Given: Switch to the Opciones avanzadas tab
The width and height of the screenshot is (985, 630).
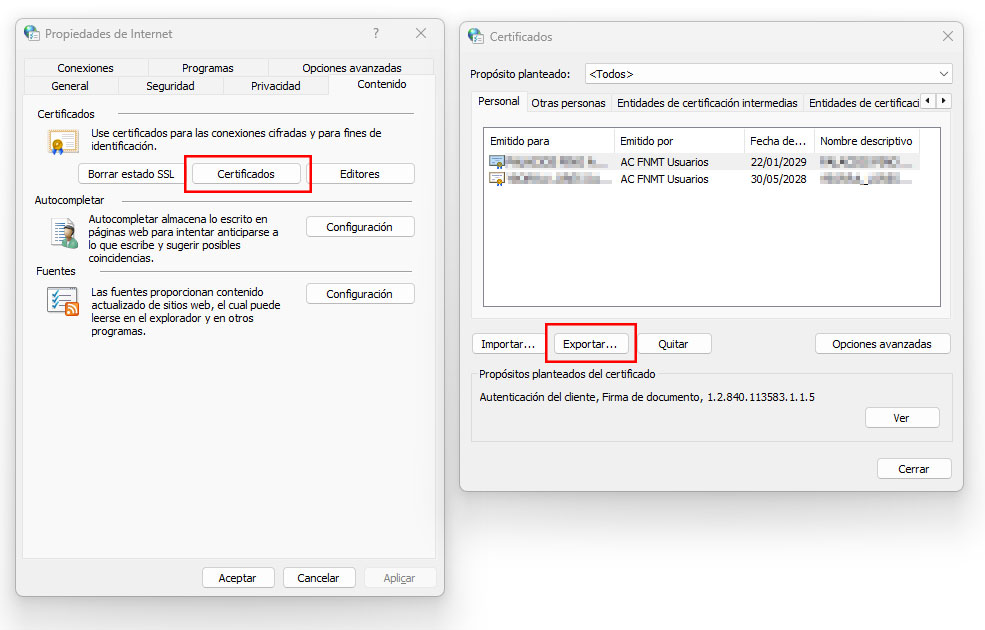Looking at the screenshot, I should click(x=351, y=67).
